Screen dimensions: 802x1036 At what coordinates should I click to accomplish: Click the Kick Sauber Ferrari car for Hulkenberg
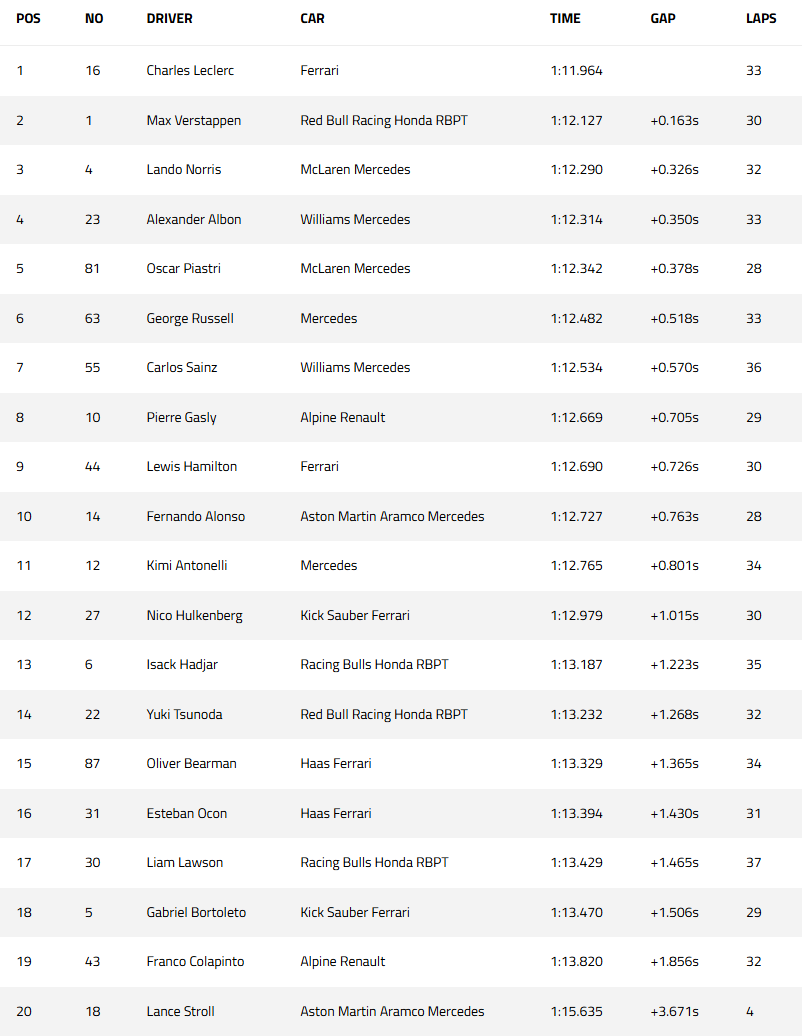pos(355,615)
